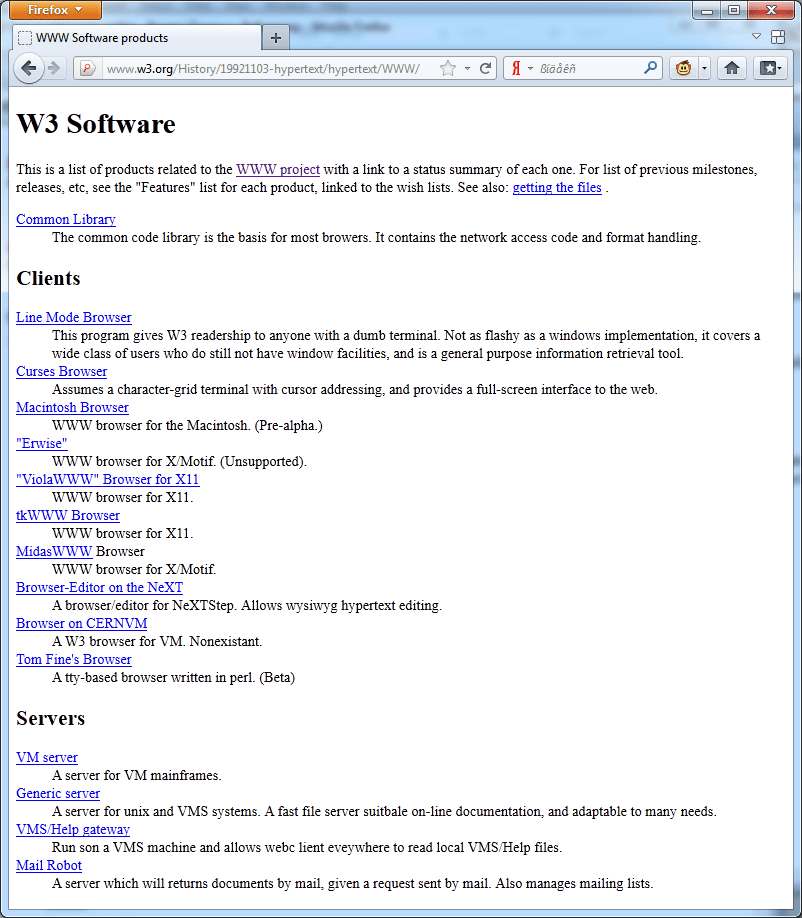
Task: Minimize the Firefox window
Action: pos(708,10)
